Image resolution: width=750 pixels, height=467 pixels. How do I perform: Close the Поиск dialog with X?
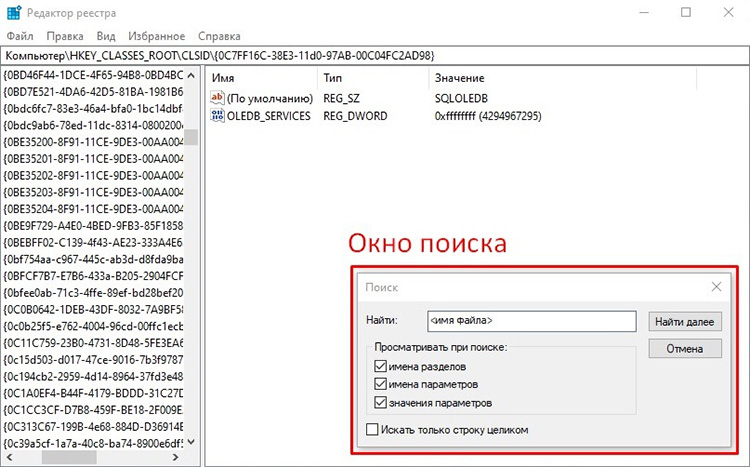click(x=716, y=287)
